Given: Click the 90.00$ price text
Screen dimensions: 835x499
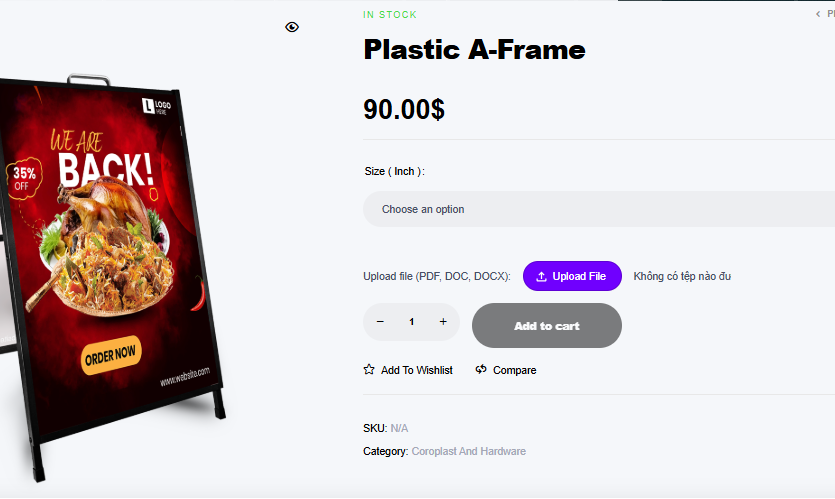Looking at the screenshot, I should tap(404, 109).
